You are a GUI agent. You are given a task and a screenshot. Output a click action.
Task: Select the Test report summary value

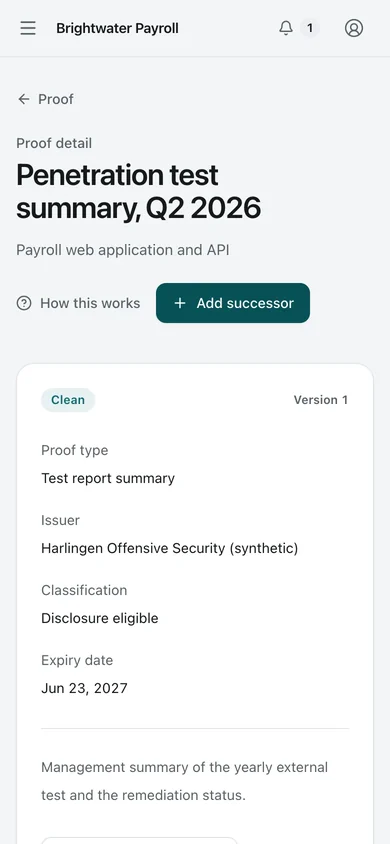pos(108,479)
